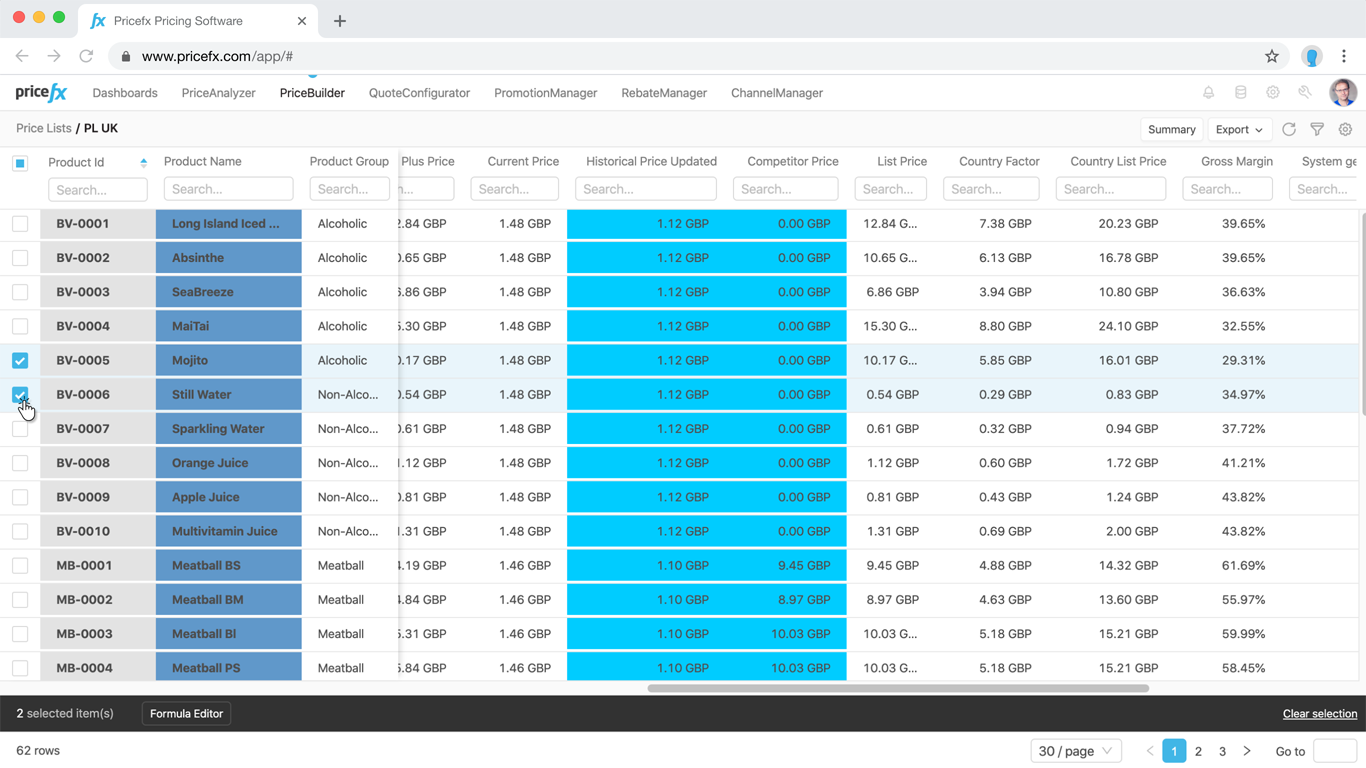Click the Product Name search field

click(228, 189)
